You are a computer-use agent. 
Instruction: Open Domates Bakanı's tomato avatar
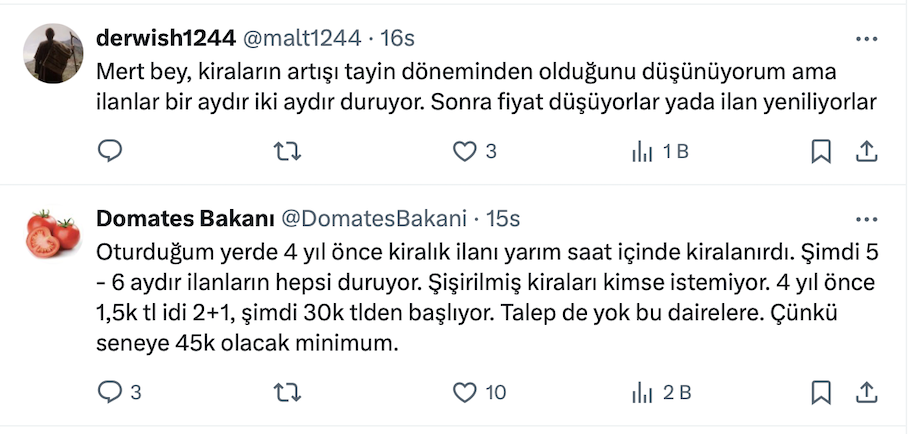[53, 233]
